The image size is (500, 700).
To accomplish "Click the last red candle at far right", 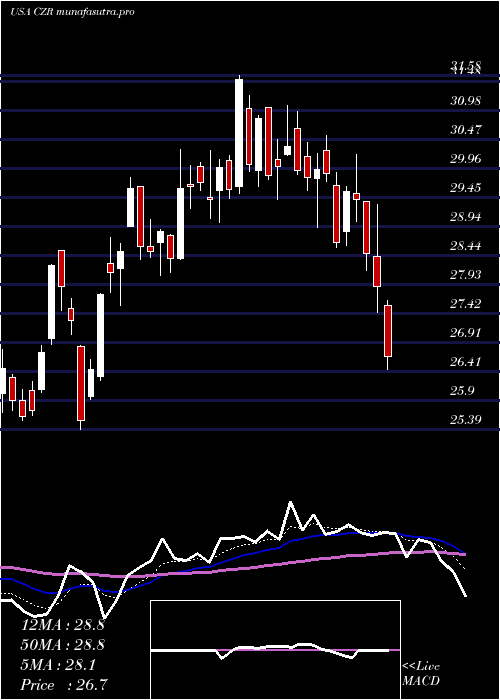I will [388, 331].
